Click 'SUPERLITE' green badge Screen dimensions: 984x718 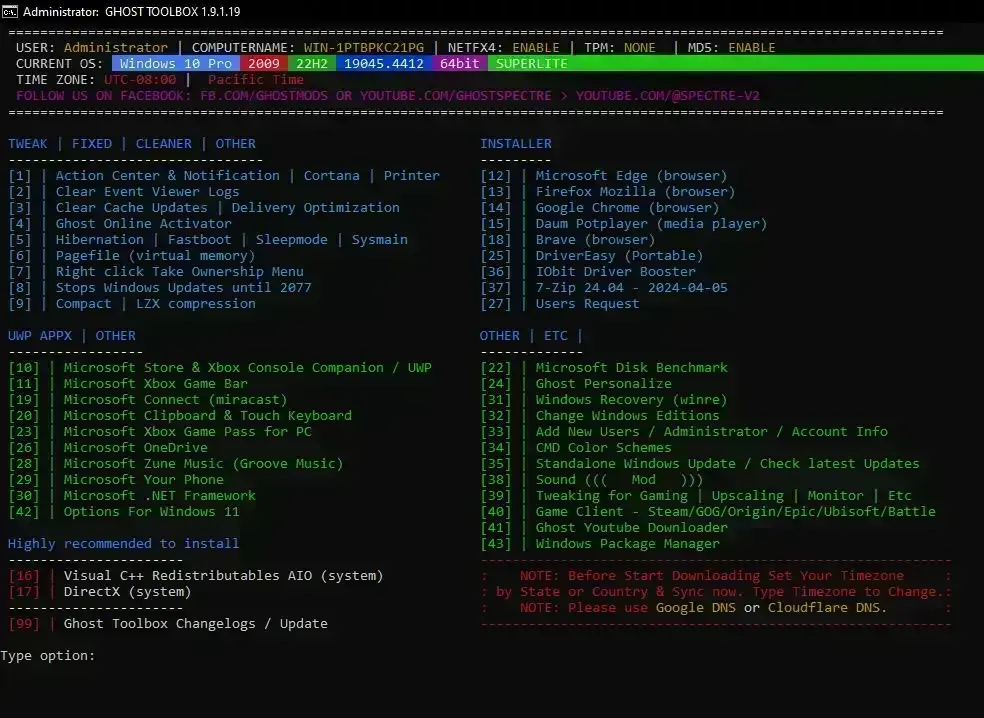(x=532, y=63)
